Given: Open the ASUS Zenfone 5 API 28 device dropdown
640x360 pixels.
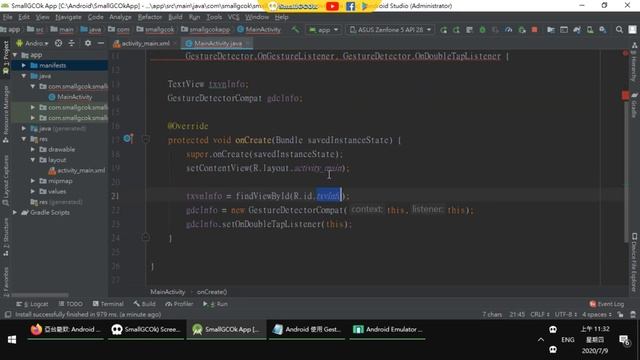Looking at the screenshot, I should pyautogui.click(x=390, y=30).
